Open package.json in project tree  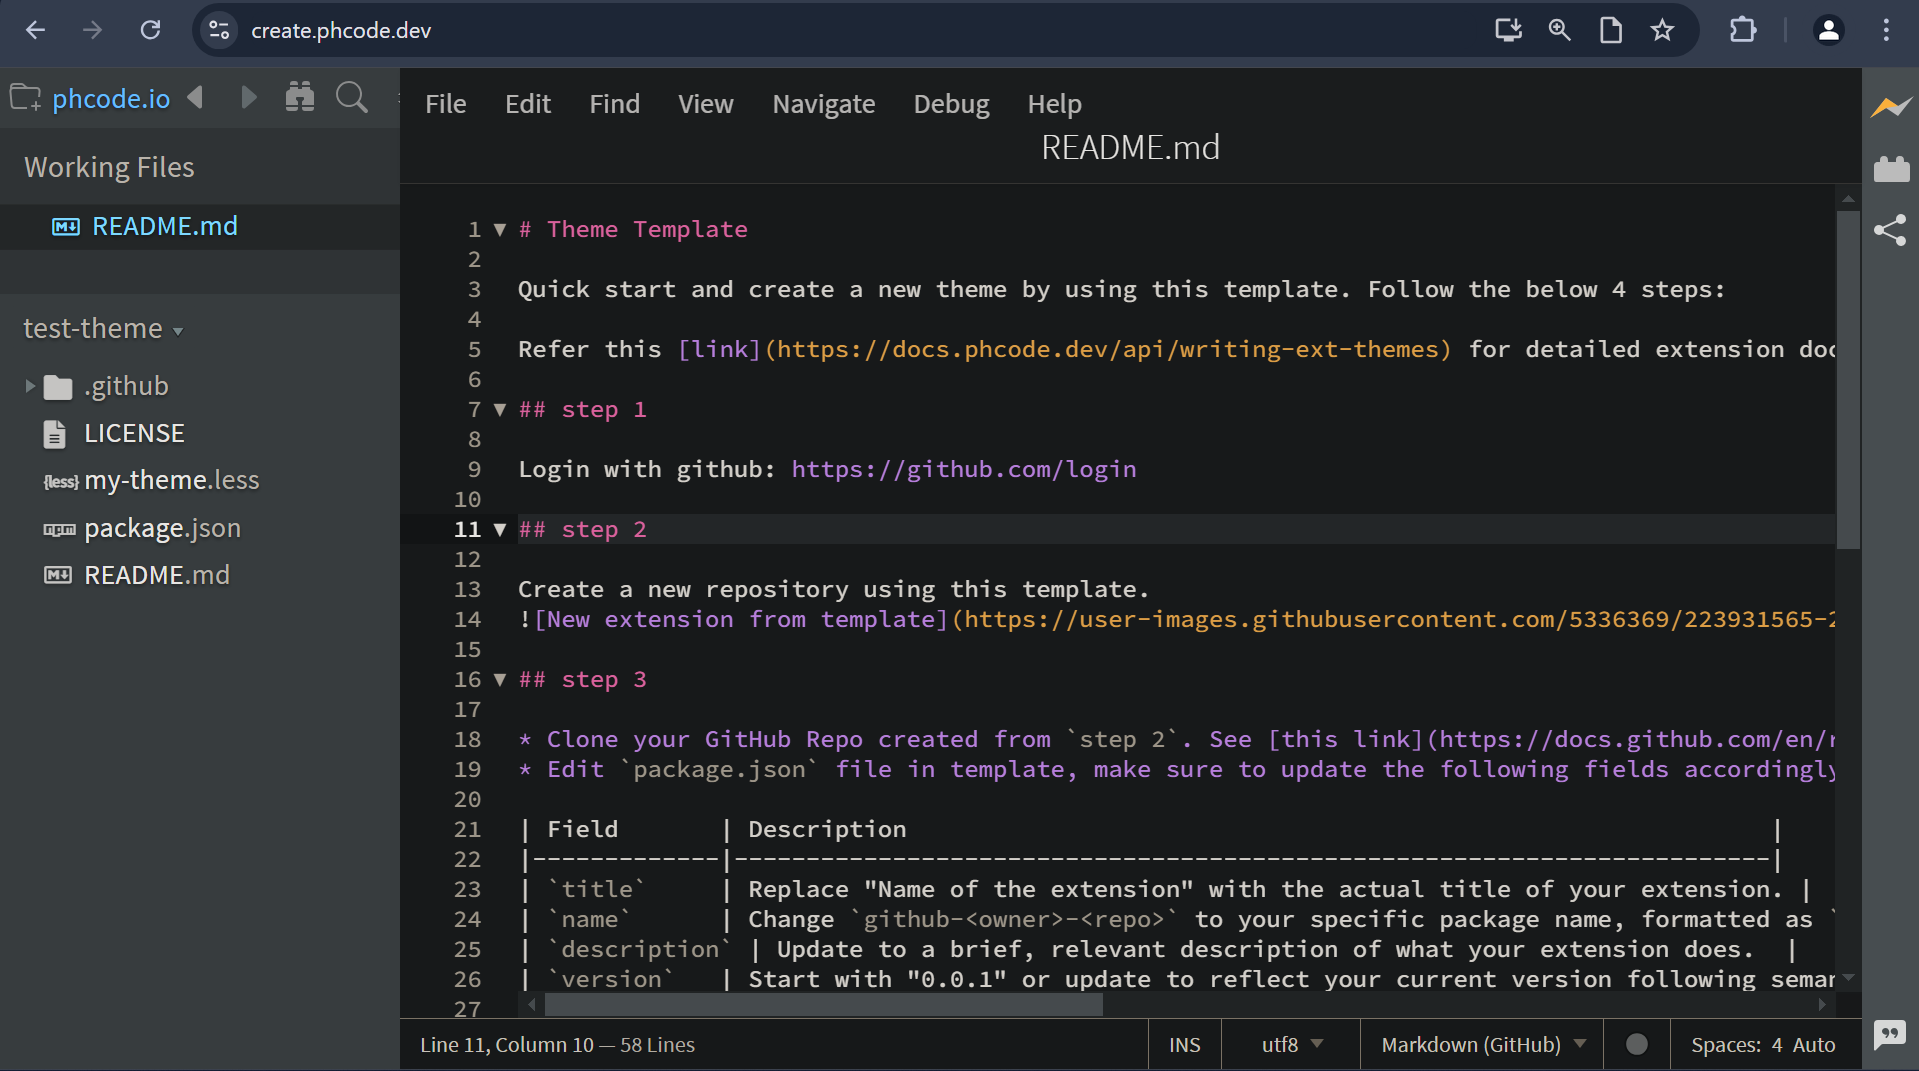(x=162, y=528)
